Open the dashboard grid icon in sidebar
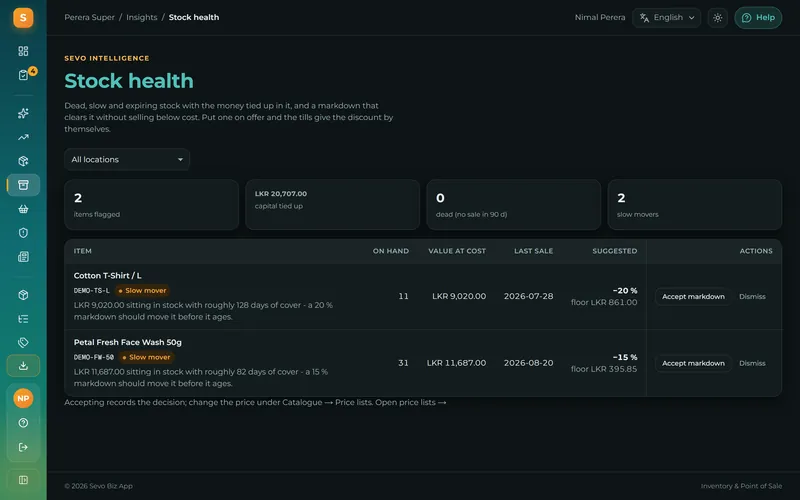 coord(23,51)
